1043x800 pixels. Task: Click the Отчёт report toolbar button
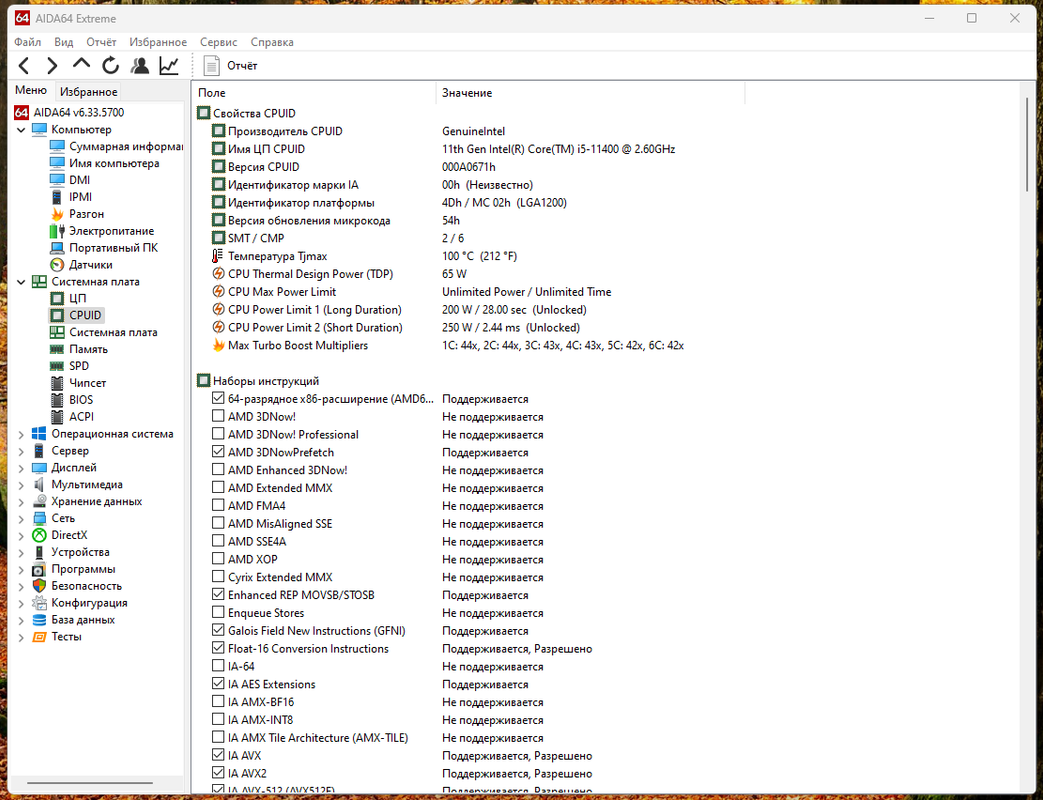[230, 66]
